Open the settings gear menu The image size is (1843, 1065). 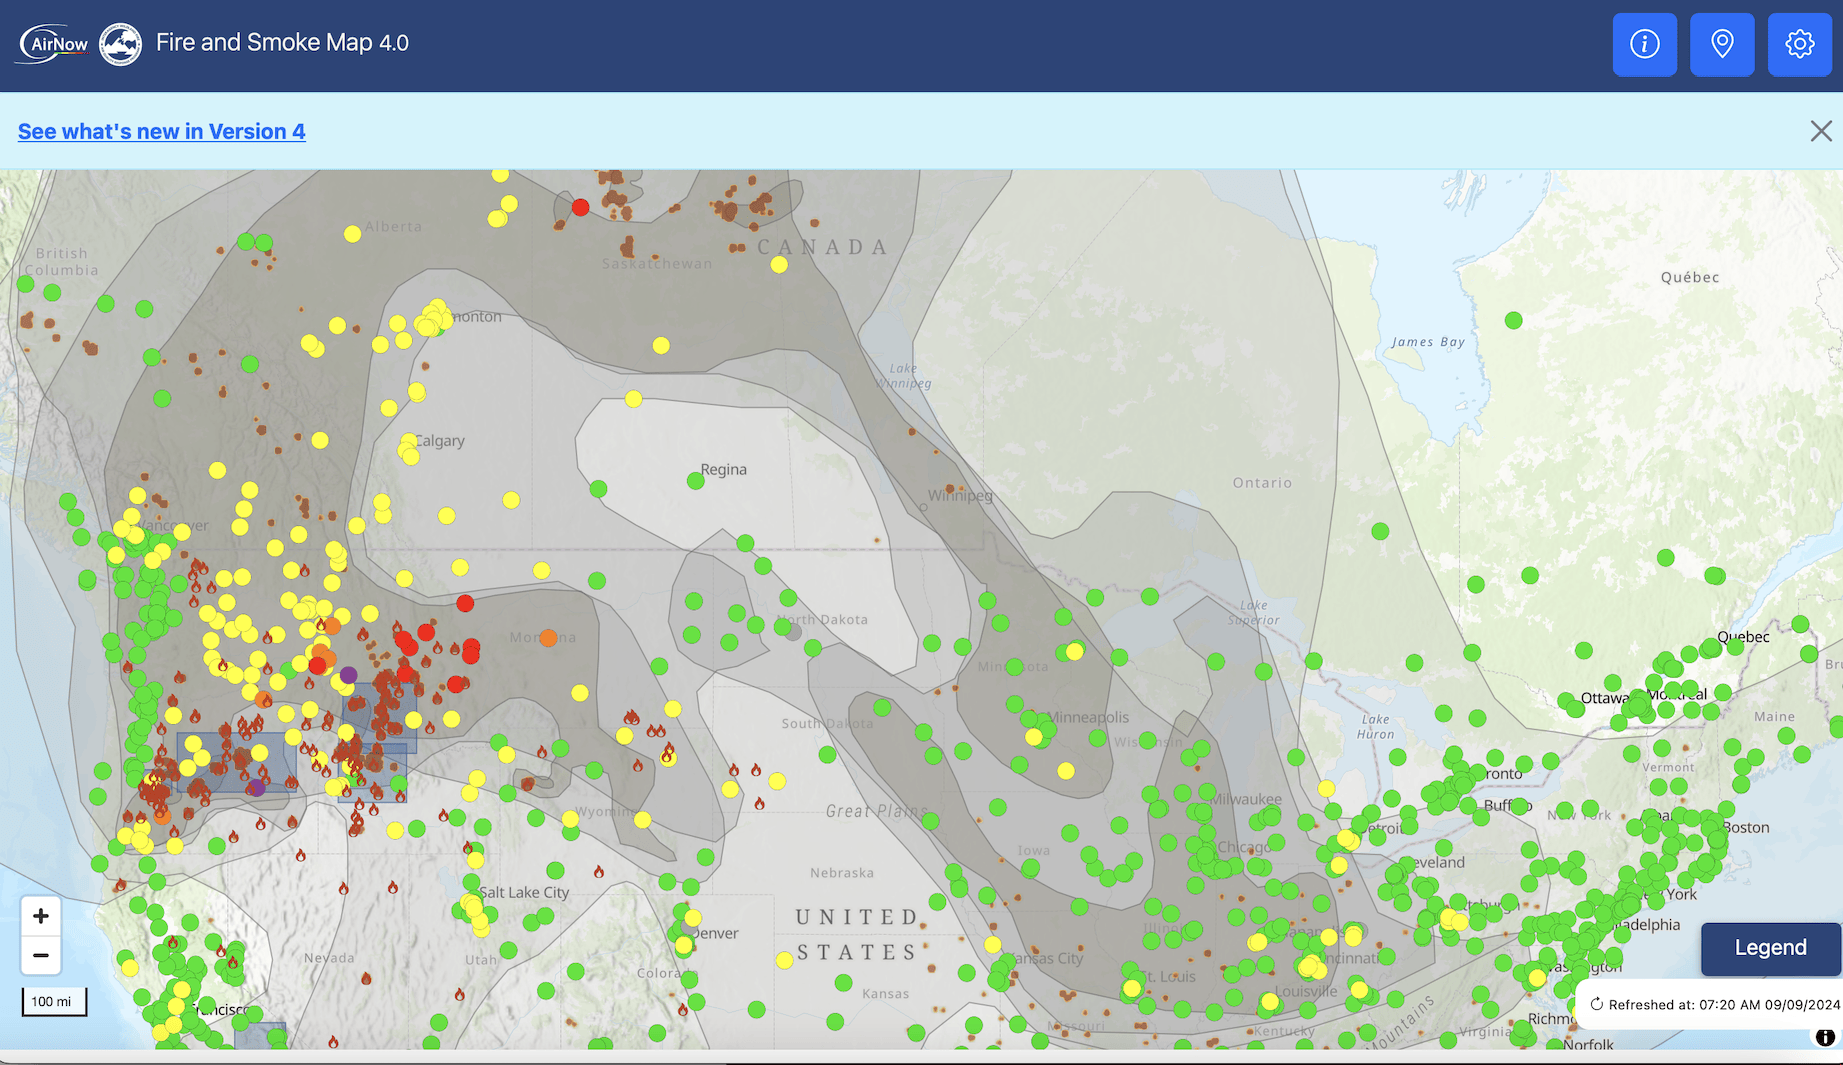(1799, 44)
